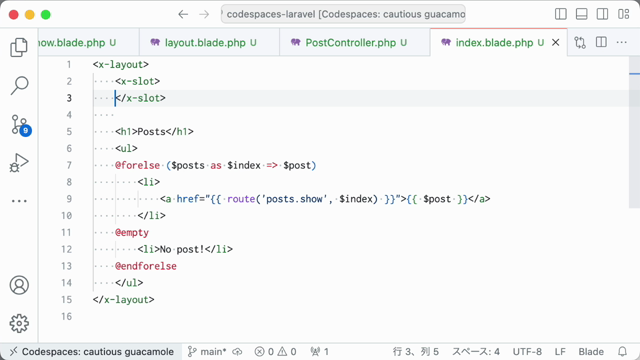The width and height of the screenshot is (640, 360).
Task: Open the Explorer files view
Action: [19, 47]
